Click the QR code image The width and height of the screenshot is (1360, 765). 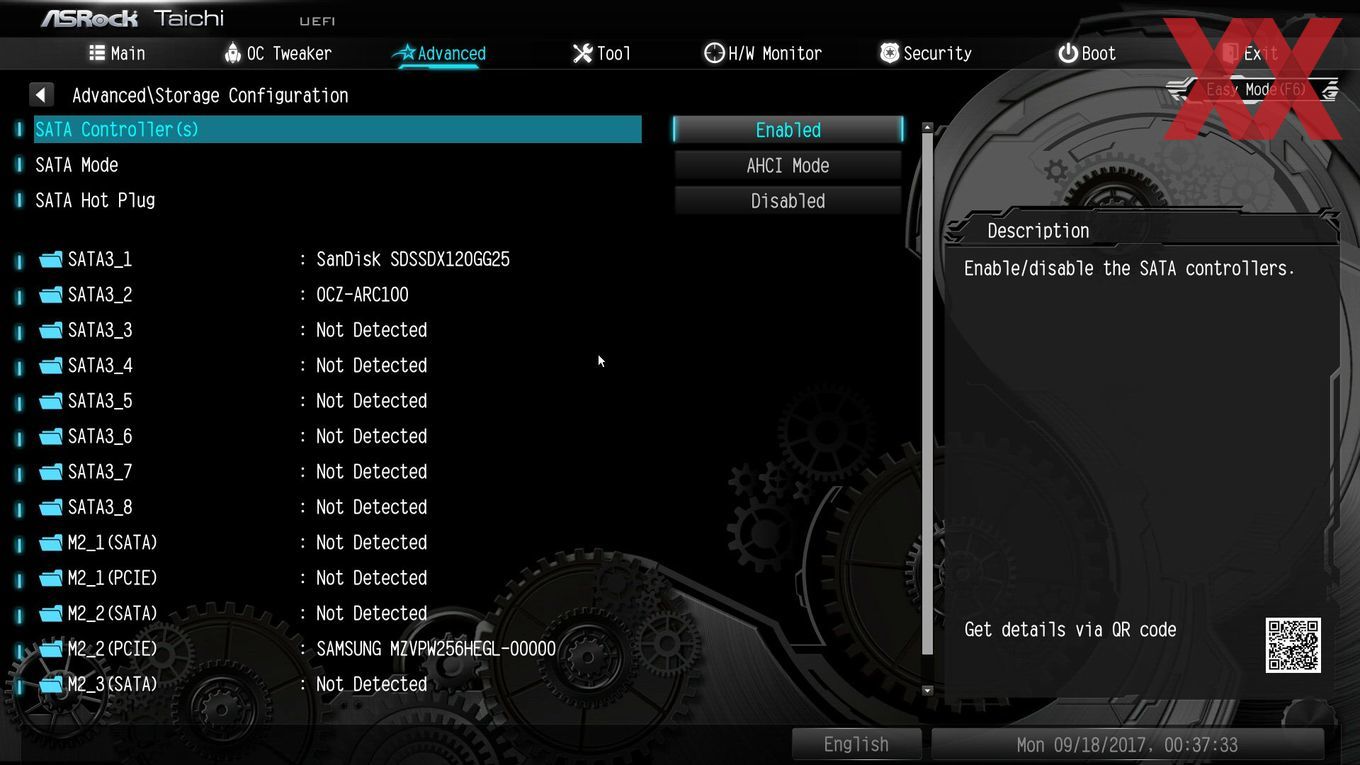pos(1293,645)
